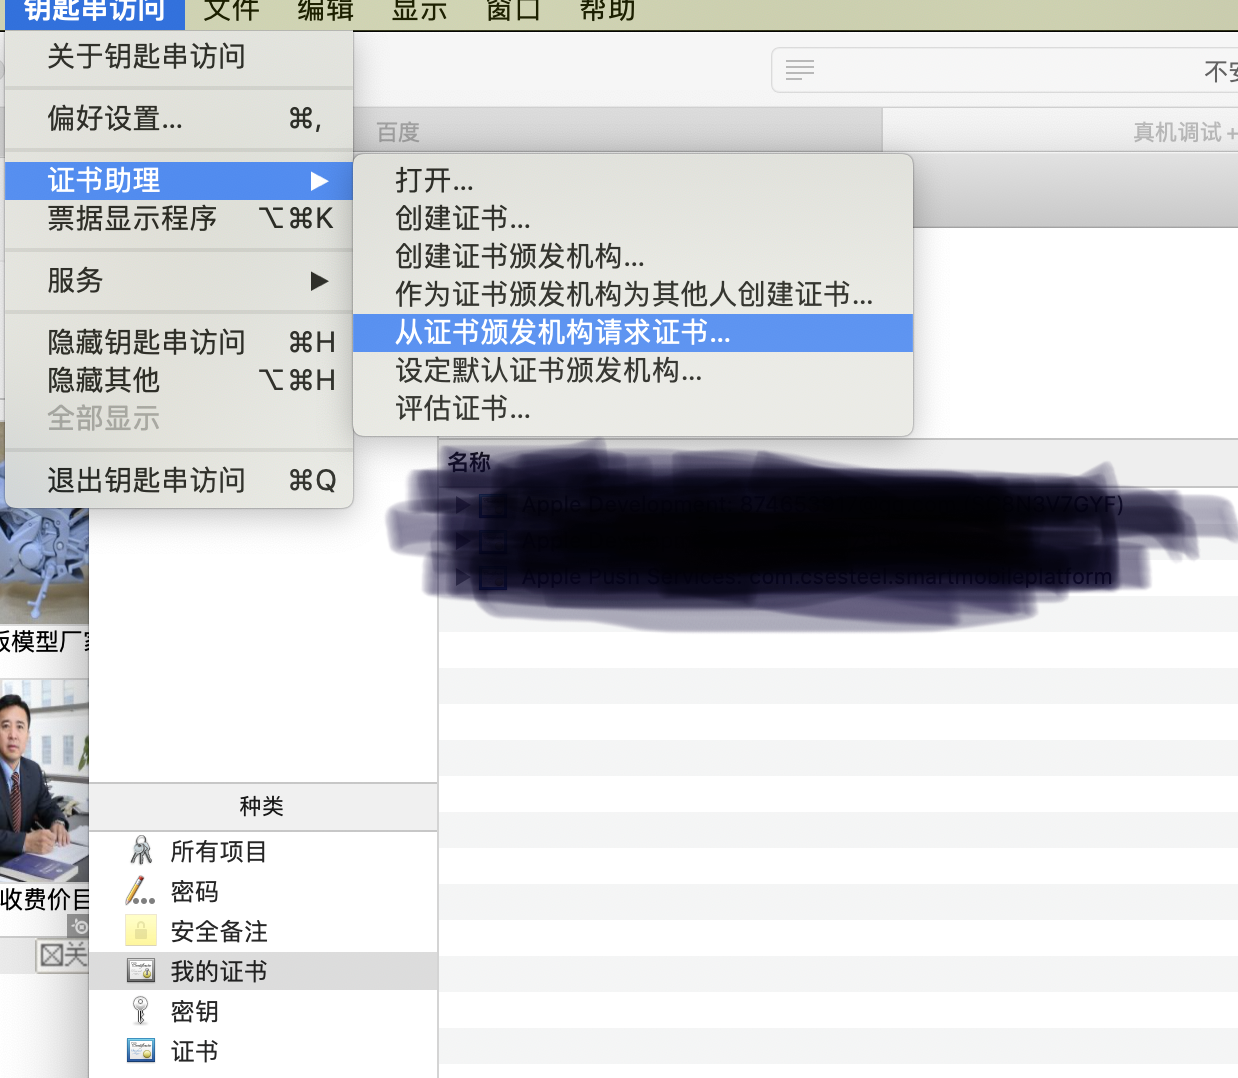
Task: Click the keys icon beside 所有项目
Action: [x=141, y=851]
